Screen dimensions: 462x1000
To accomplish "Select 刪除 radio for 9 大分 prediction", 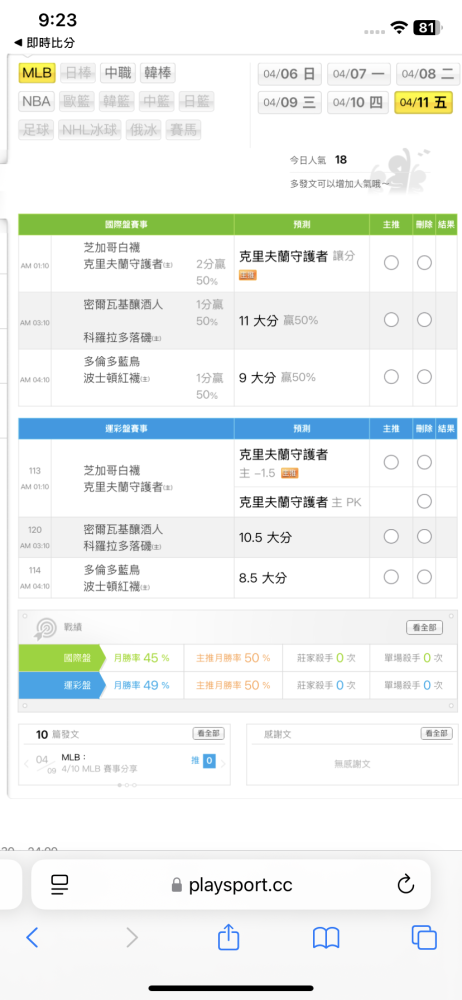I will click(424, 377).
